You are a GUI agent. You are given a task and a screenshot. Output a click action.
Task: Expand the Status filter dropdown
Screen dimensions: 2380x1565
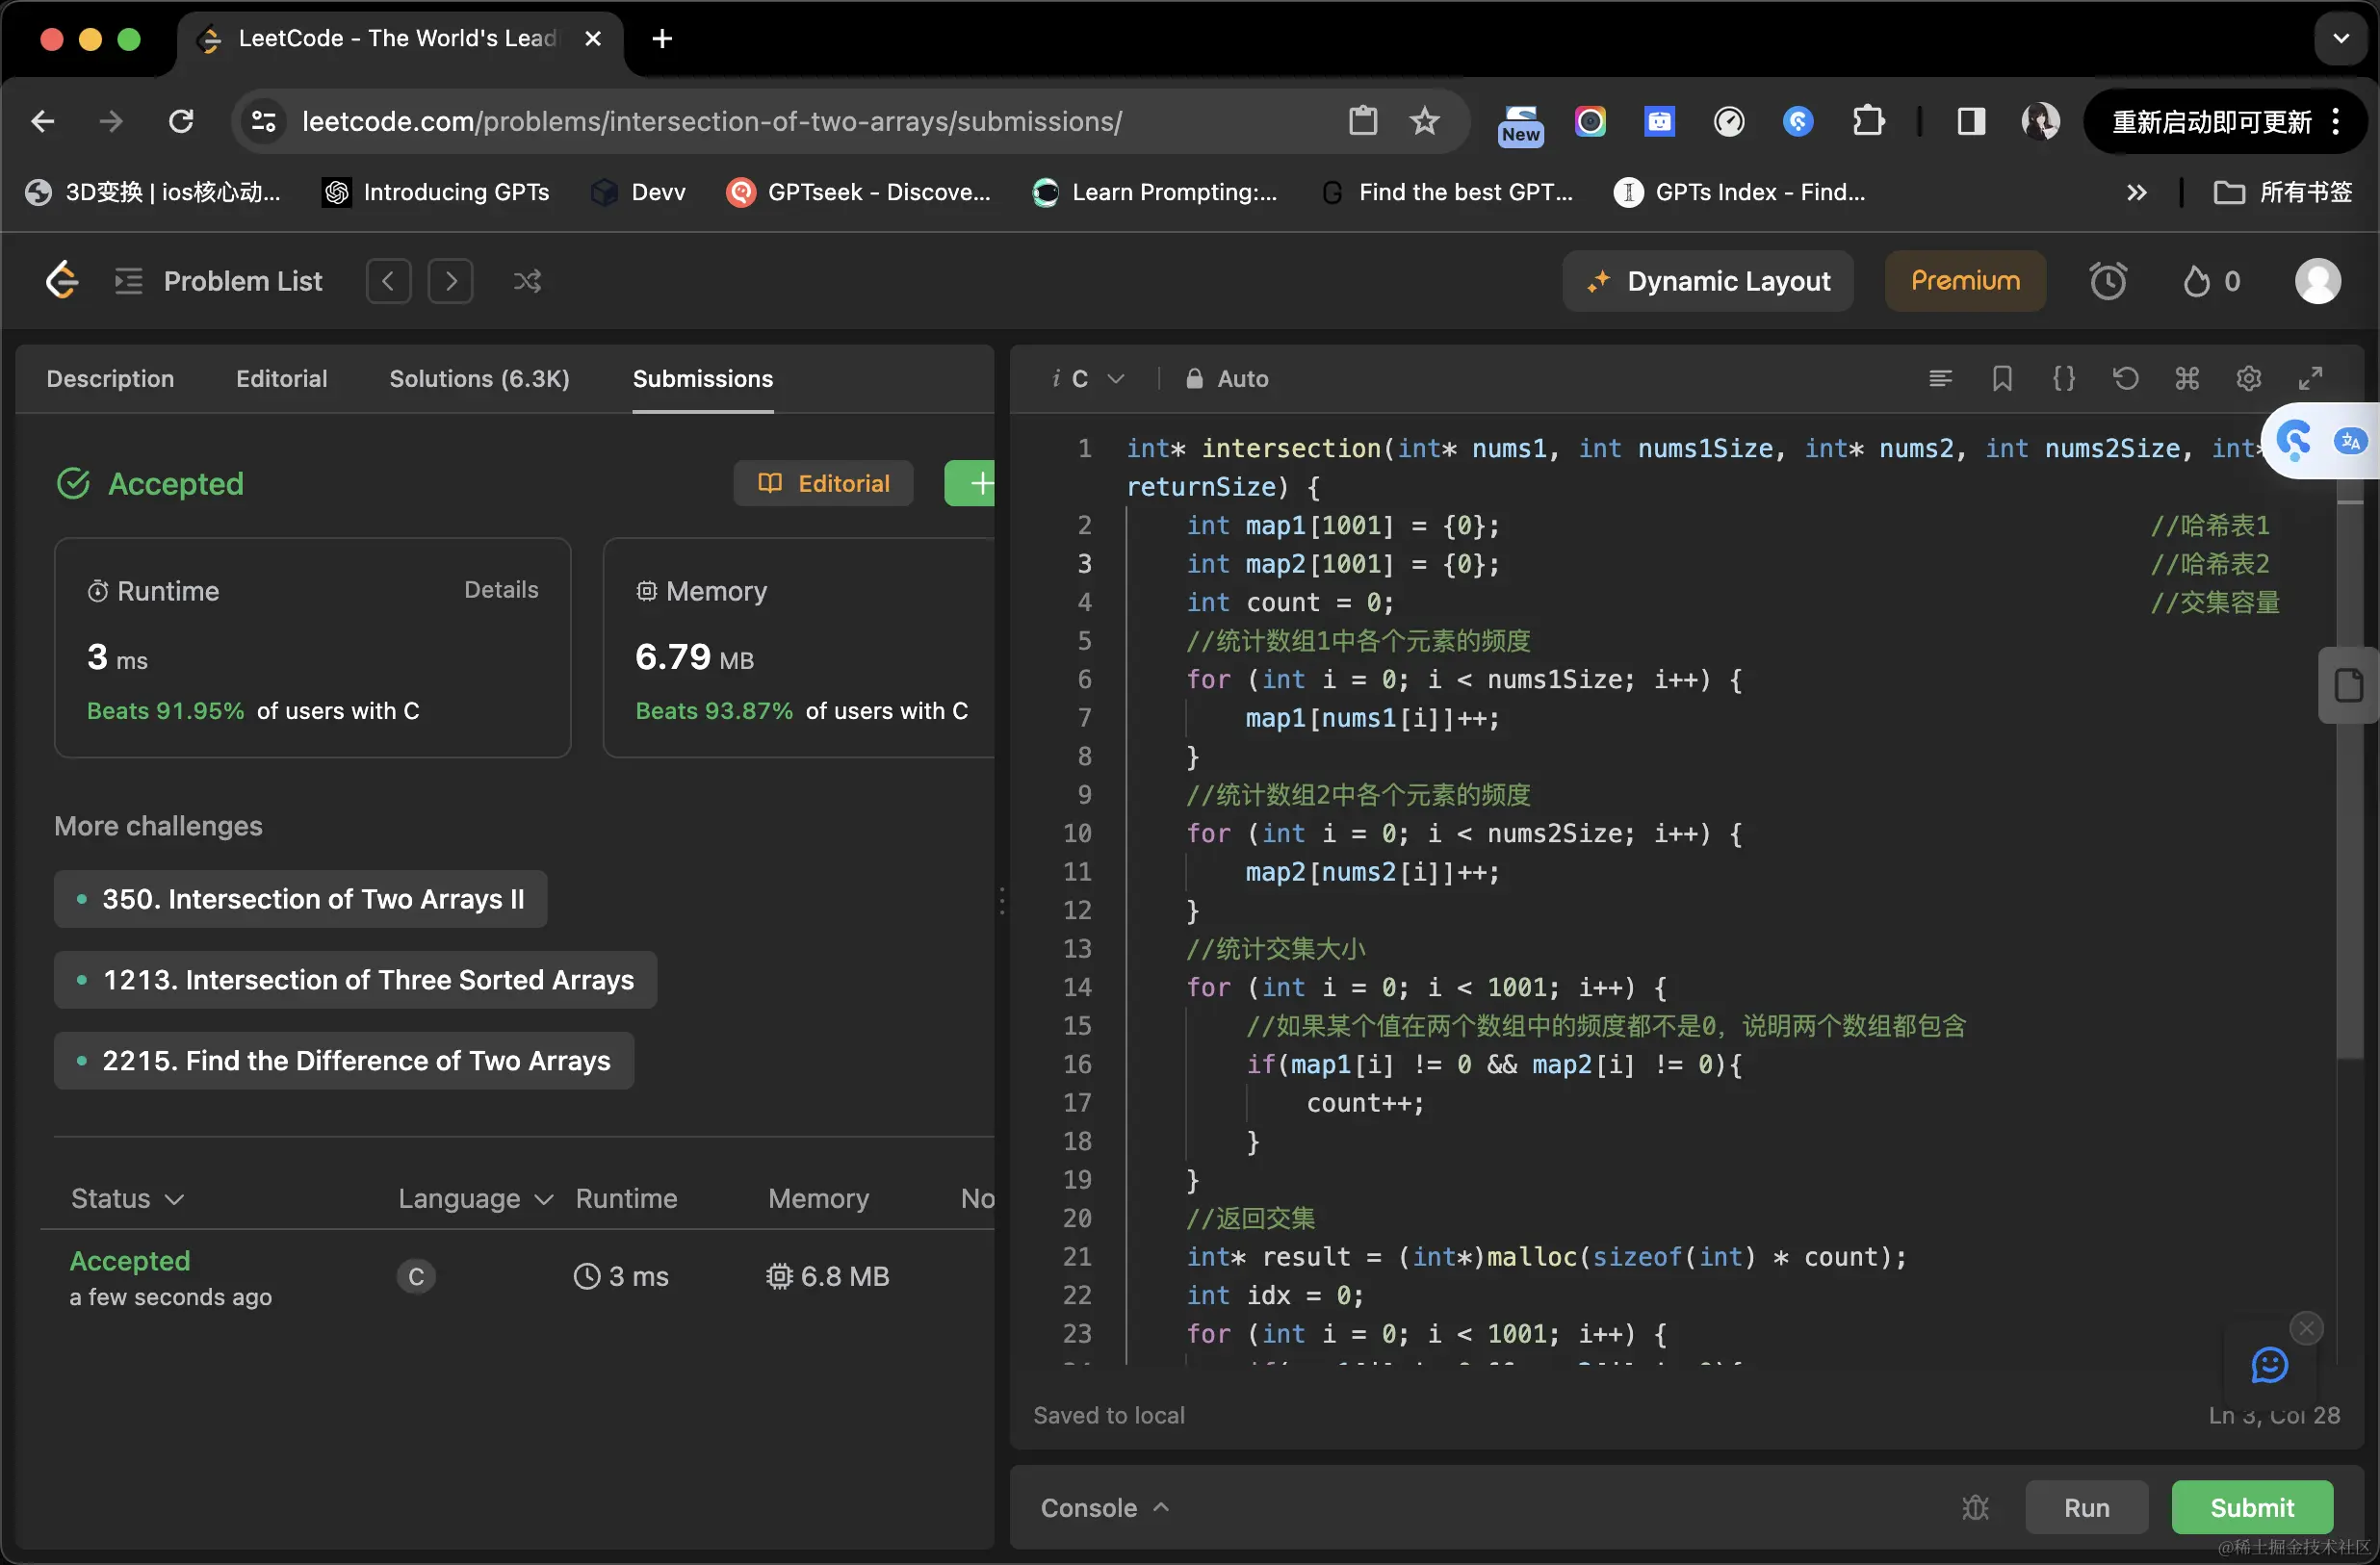click(127, 1198)
